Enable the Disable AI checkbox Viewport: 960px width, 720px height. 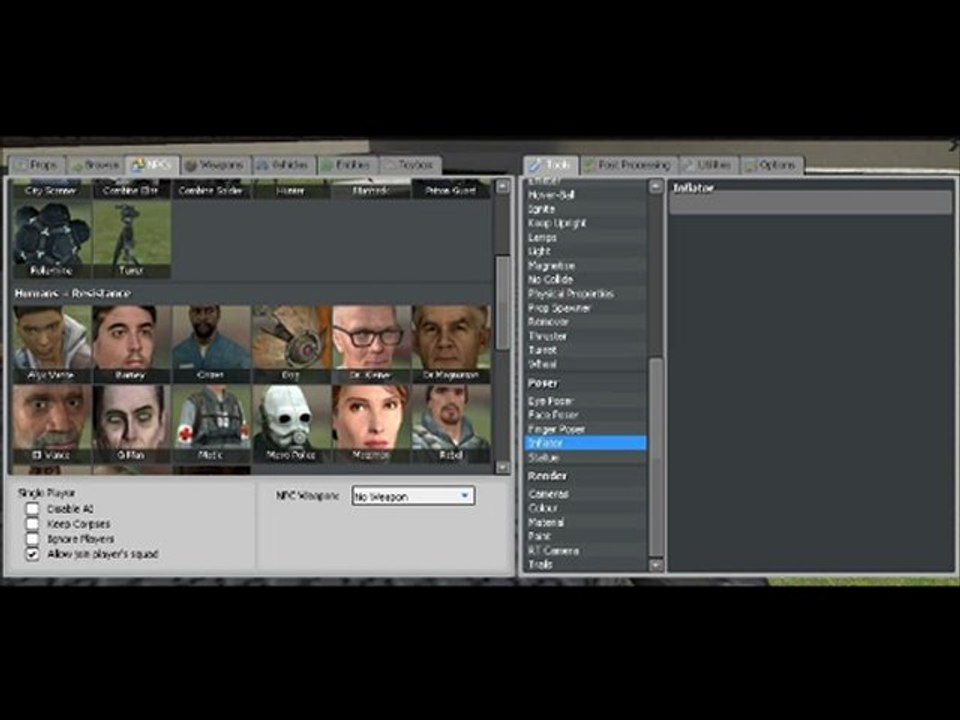[x=32, y=509]
